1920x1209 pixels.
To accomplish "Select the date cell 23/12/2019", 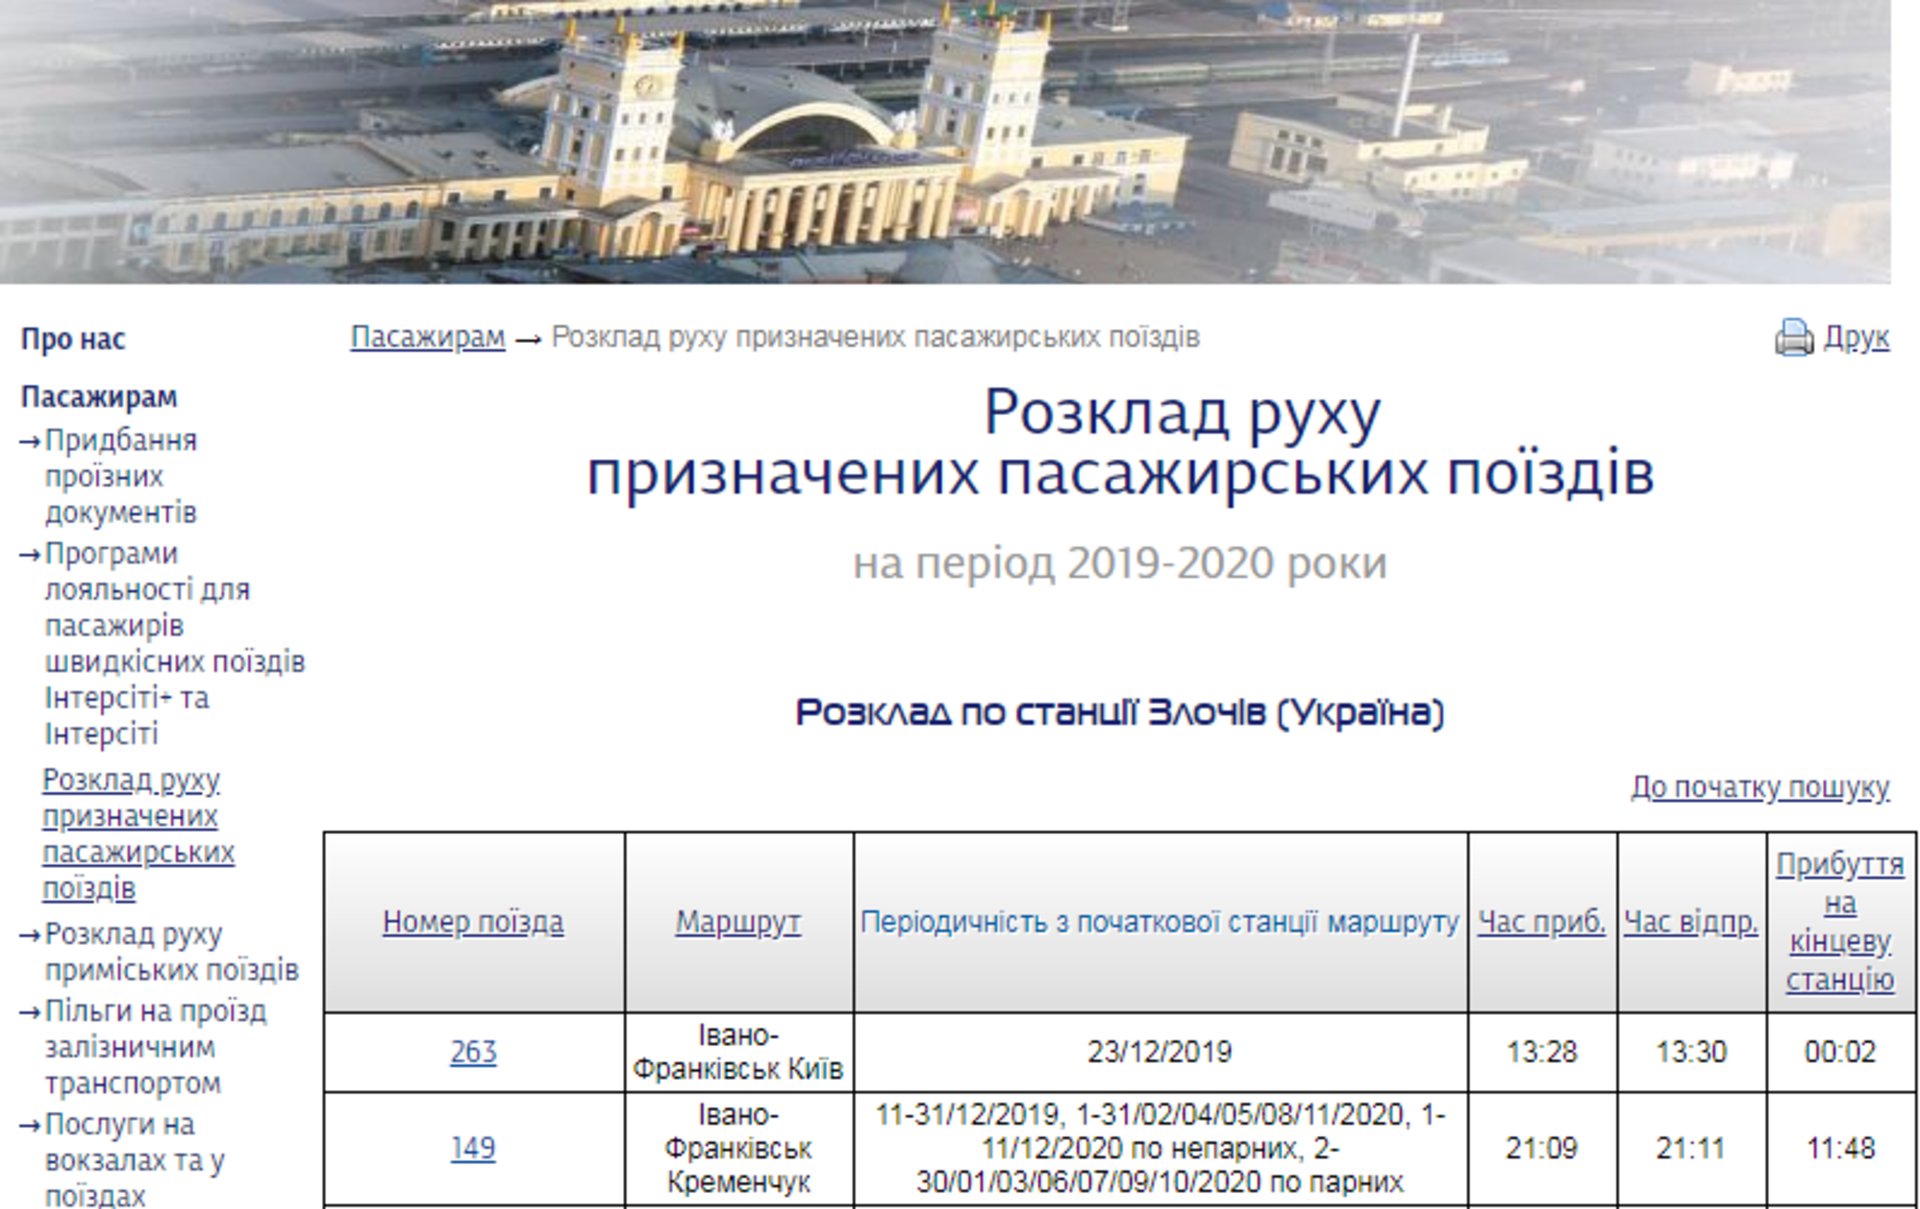I will (1160, 1052).
